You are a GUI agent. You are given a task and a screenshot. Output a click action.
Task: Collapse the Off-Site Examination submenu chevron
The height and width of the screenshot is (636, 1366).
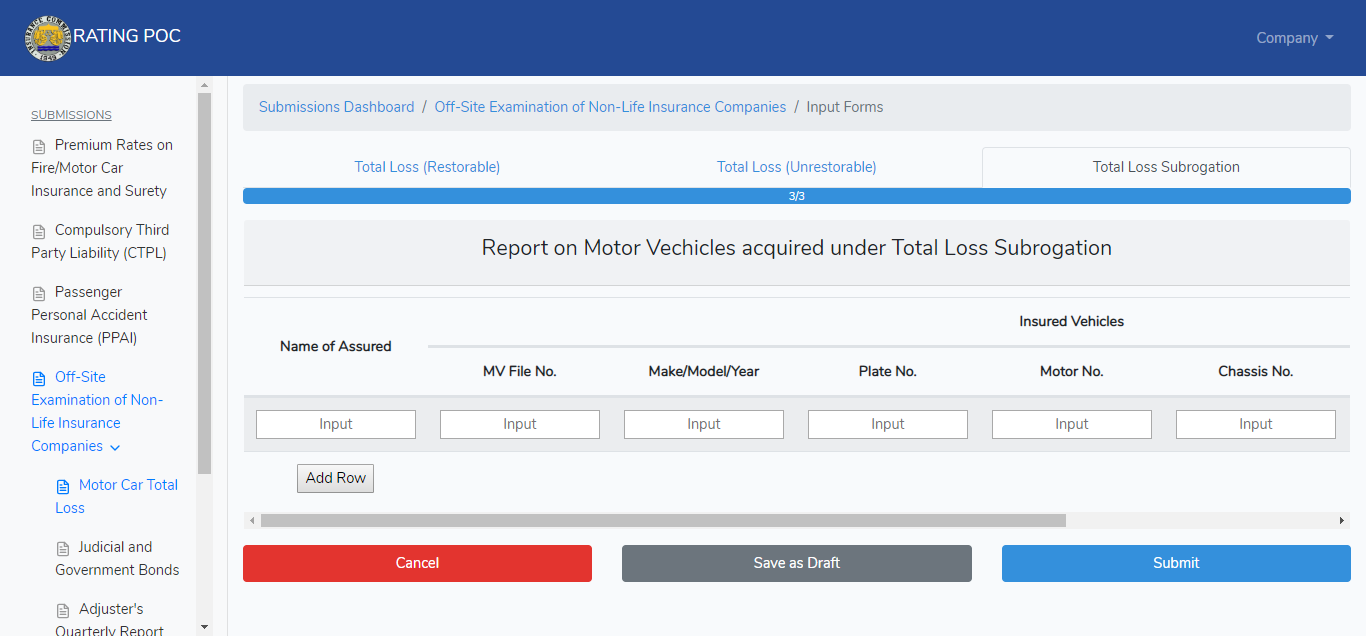[115, 448]
